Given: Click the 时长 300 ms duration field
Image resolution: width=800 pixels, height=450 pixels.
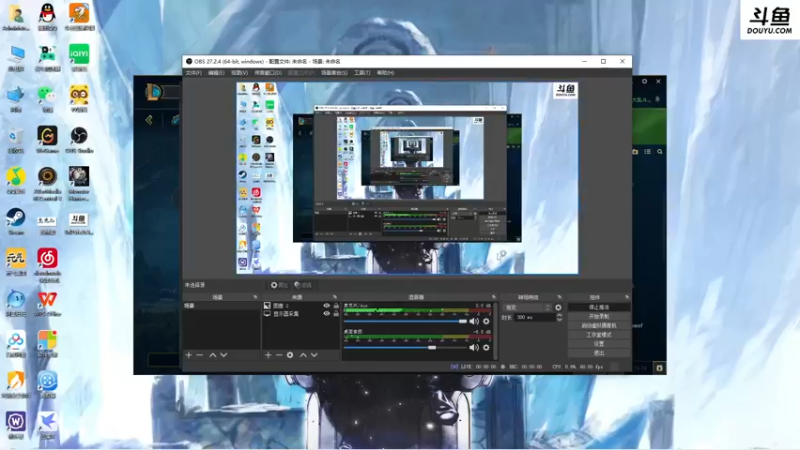Looking at the screenshot, I should [x=534, y=317].
